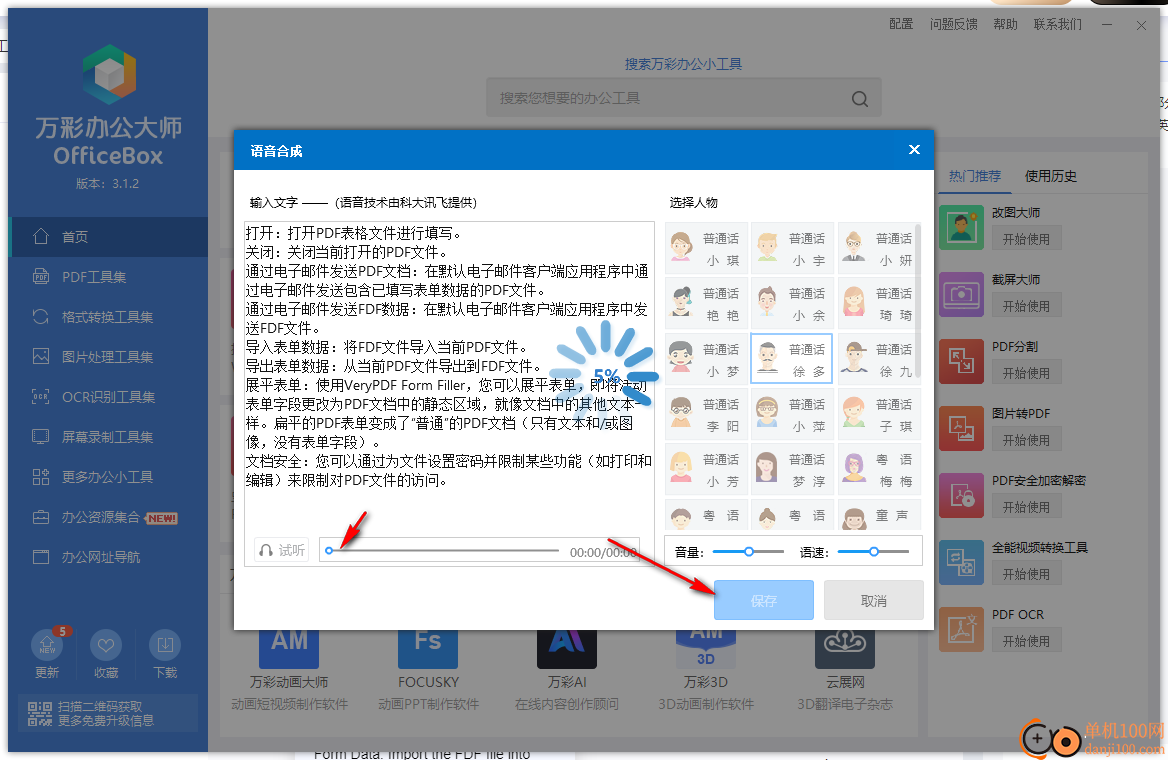Switch to the 热门推荐 tab
The width and height of the screenshot is (1168, 760).
pyautogui.click(x=974, y=177)
